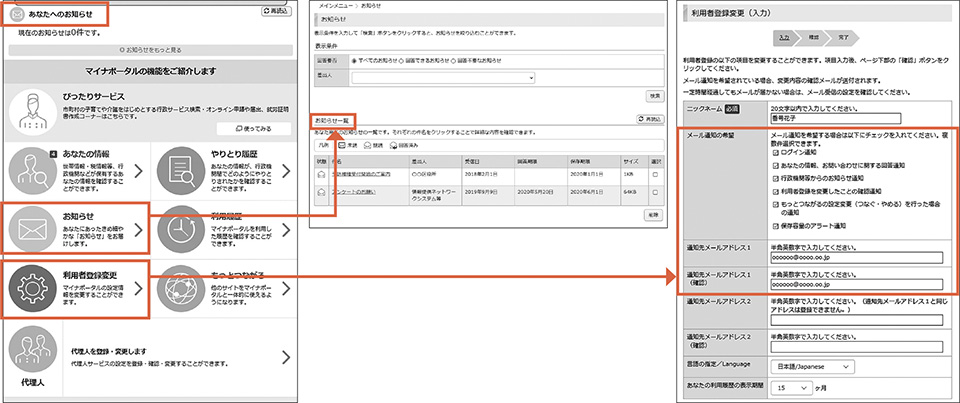The image size is (960, 403).
Task: Toggle もっとつながるの設定変更 notification checkbox
Action: [776, 203]
